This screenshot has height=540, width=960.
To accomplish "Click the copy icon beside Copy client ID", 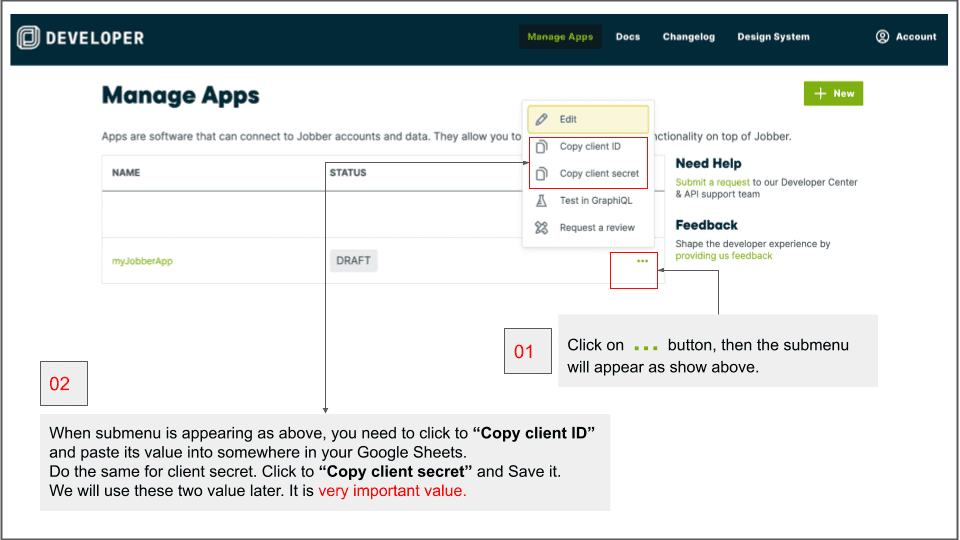I will (541, 147).
